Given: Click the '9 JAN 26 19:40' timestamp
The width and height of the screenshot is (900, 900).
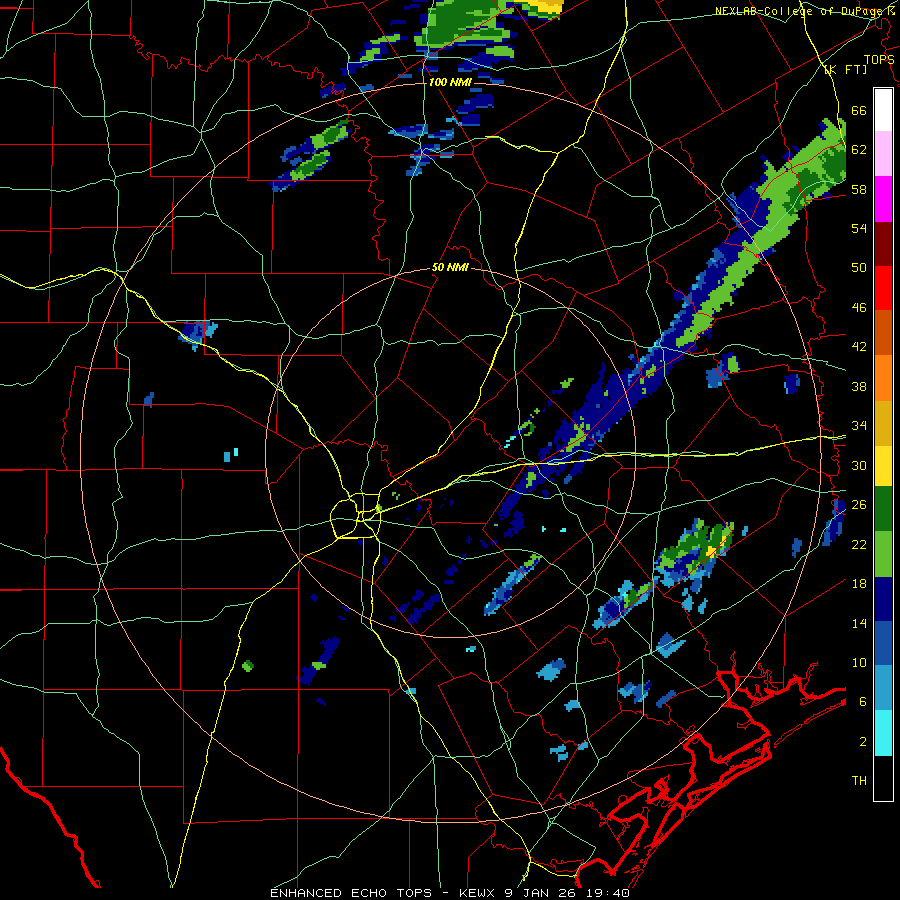Looking at the screenshot, I should click(x=567, y=893).
